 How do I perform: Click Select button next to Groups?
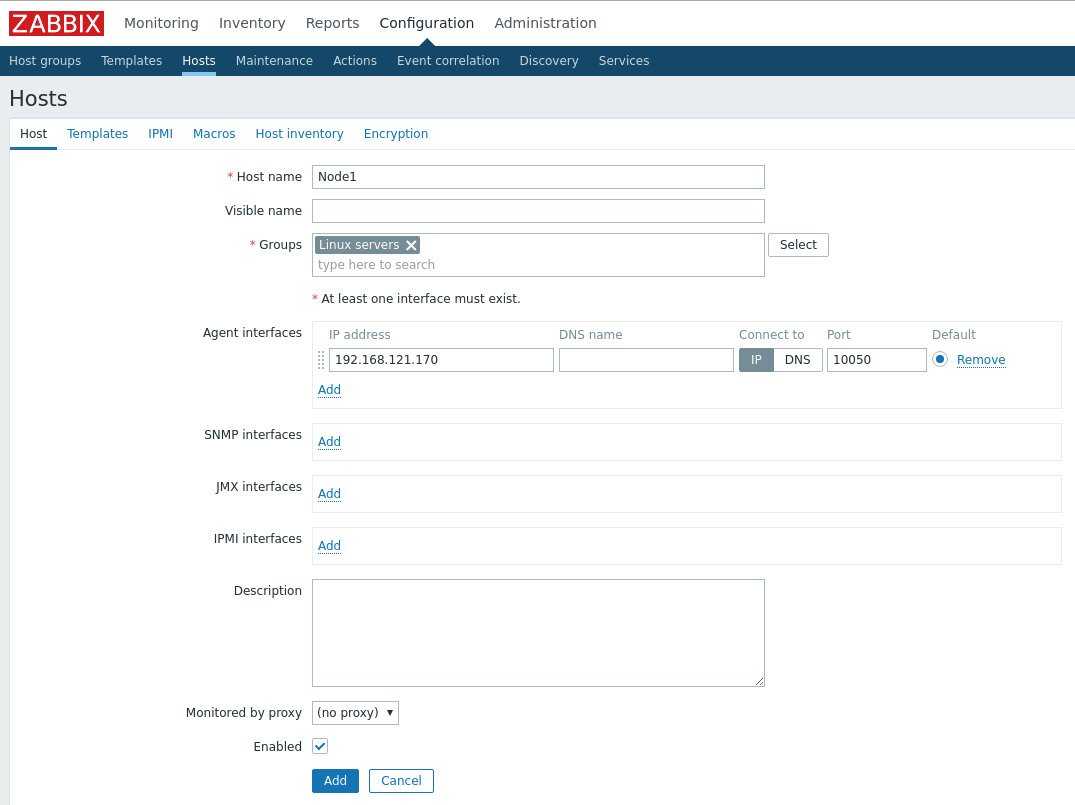pos(798,245)
